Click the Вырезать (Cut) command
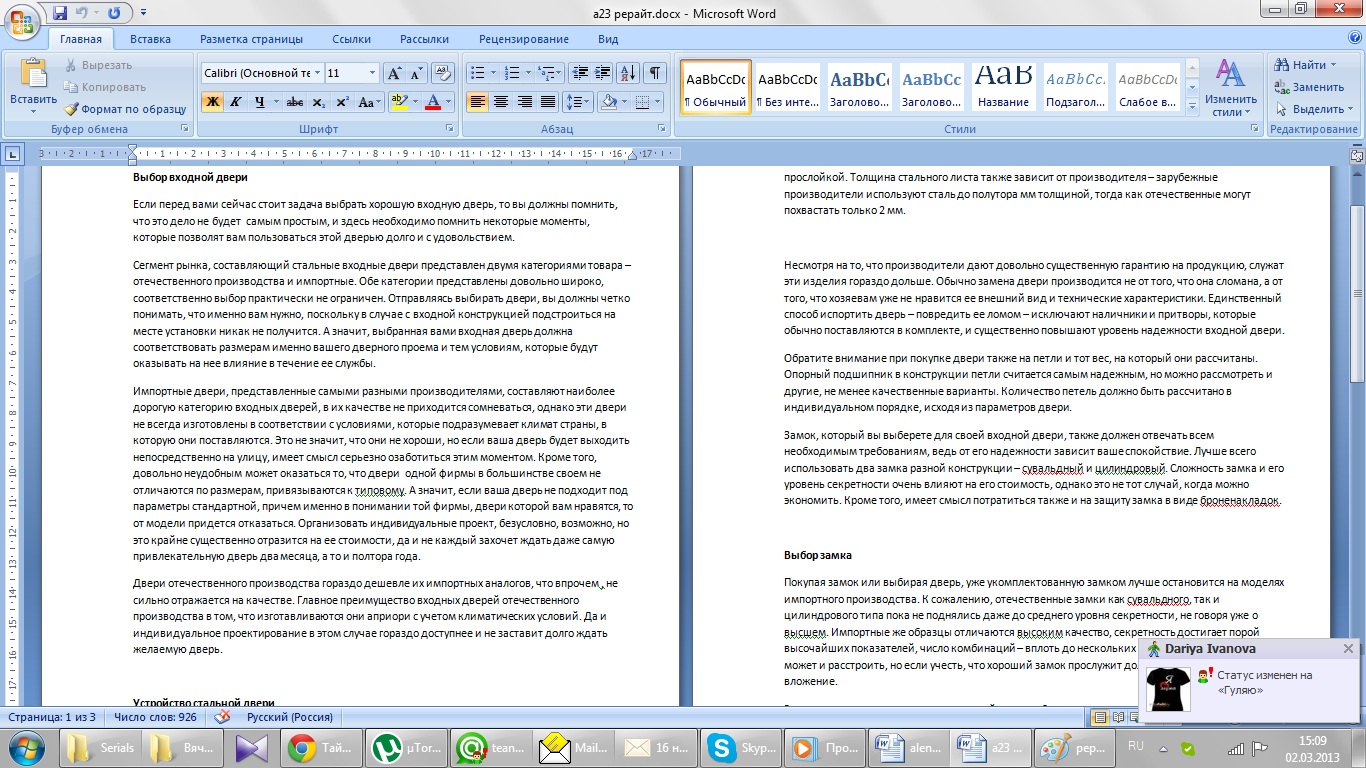The image size is (1366, 768). click(99, 65)
